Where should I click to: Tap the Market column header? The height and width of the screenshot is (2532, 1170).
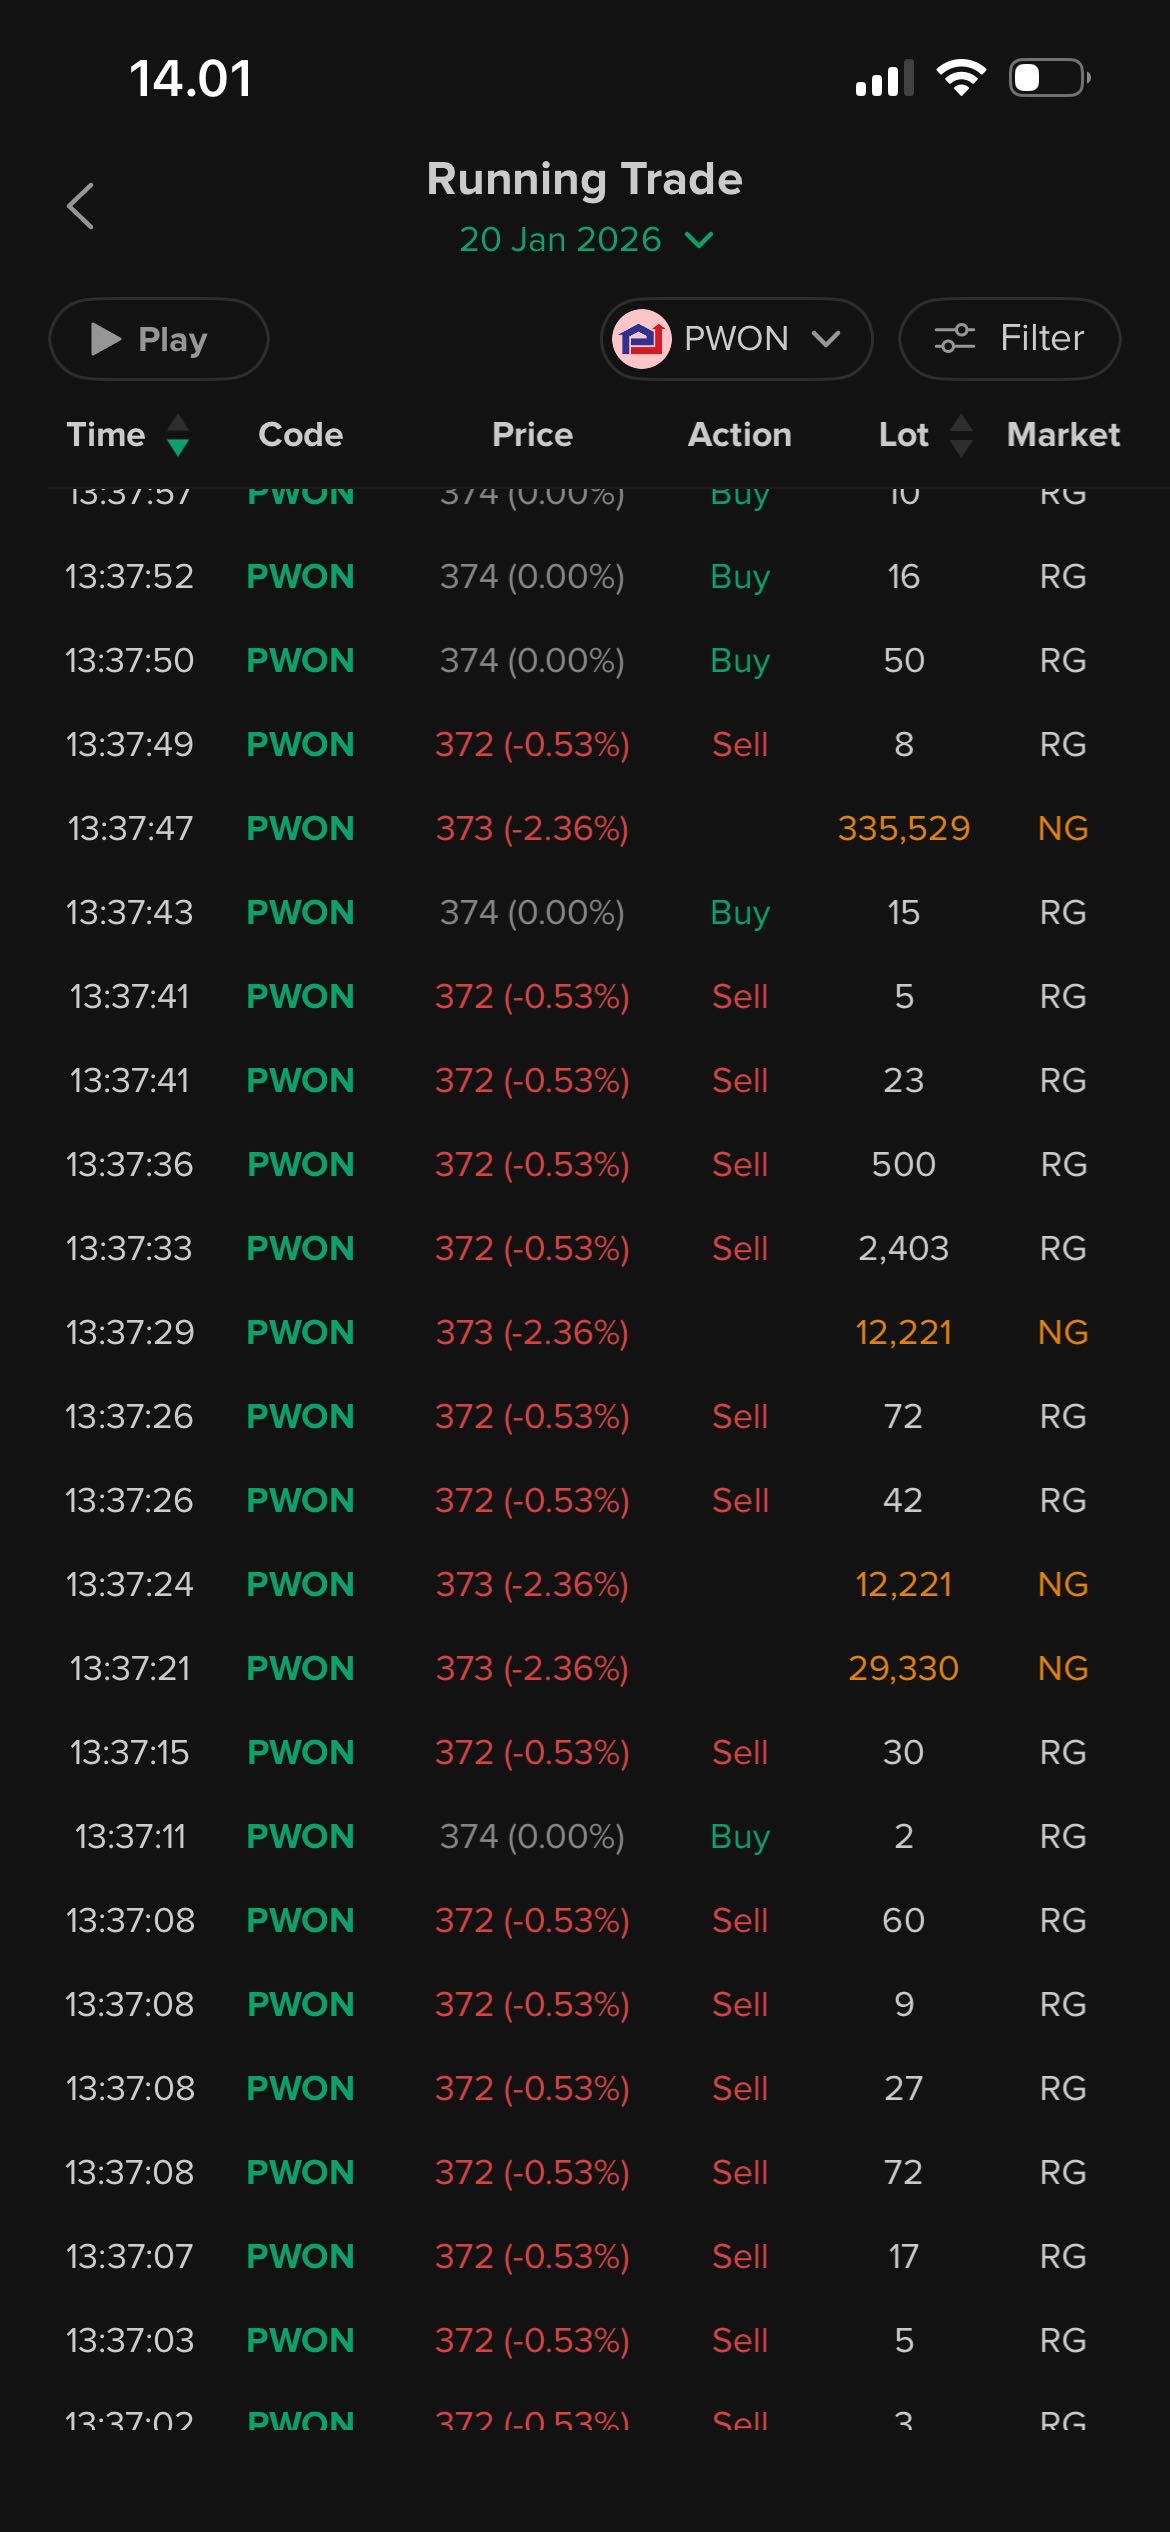coord(1062,435)
